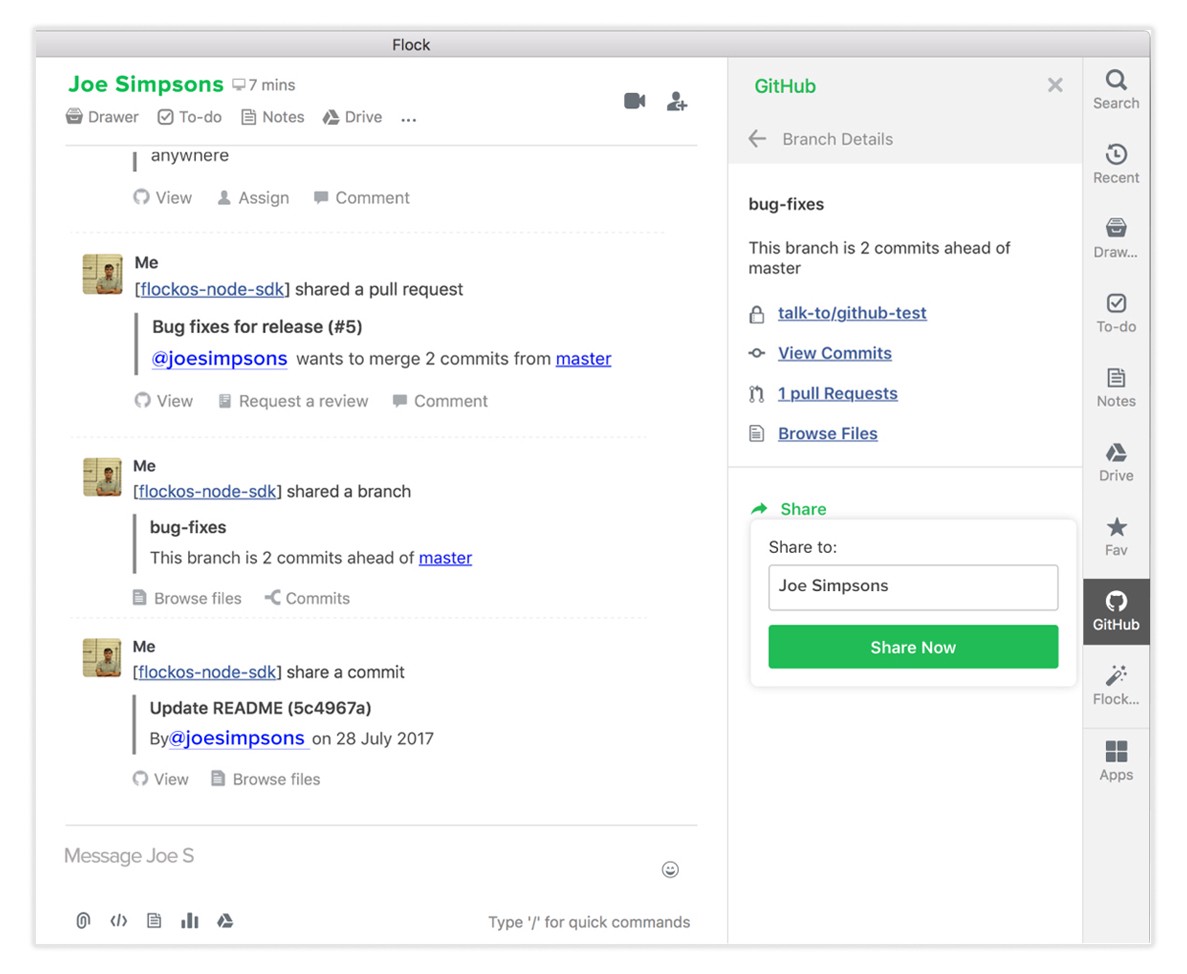Open the Fav star sidebar item

[1116, 537]
